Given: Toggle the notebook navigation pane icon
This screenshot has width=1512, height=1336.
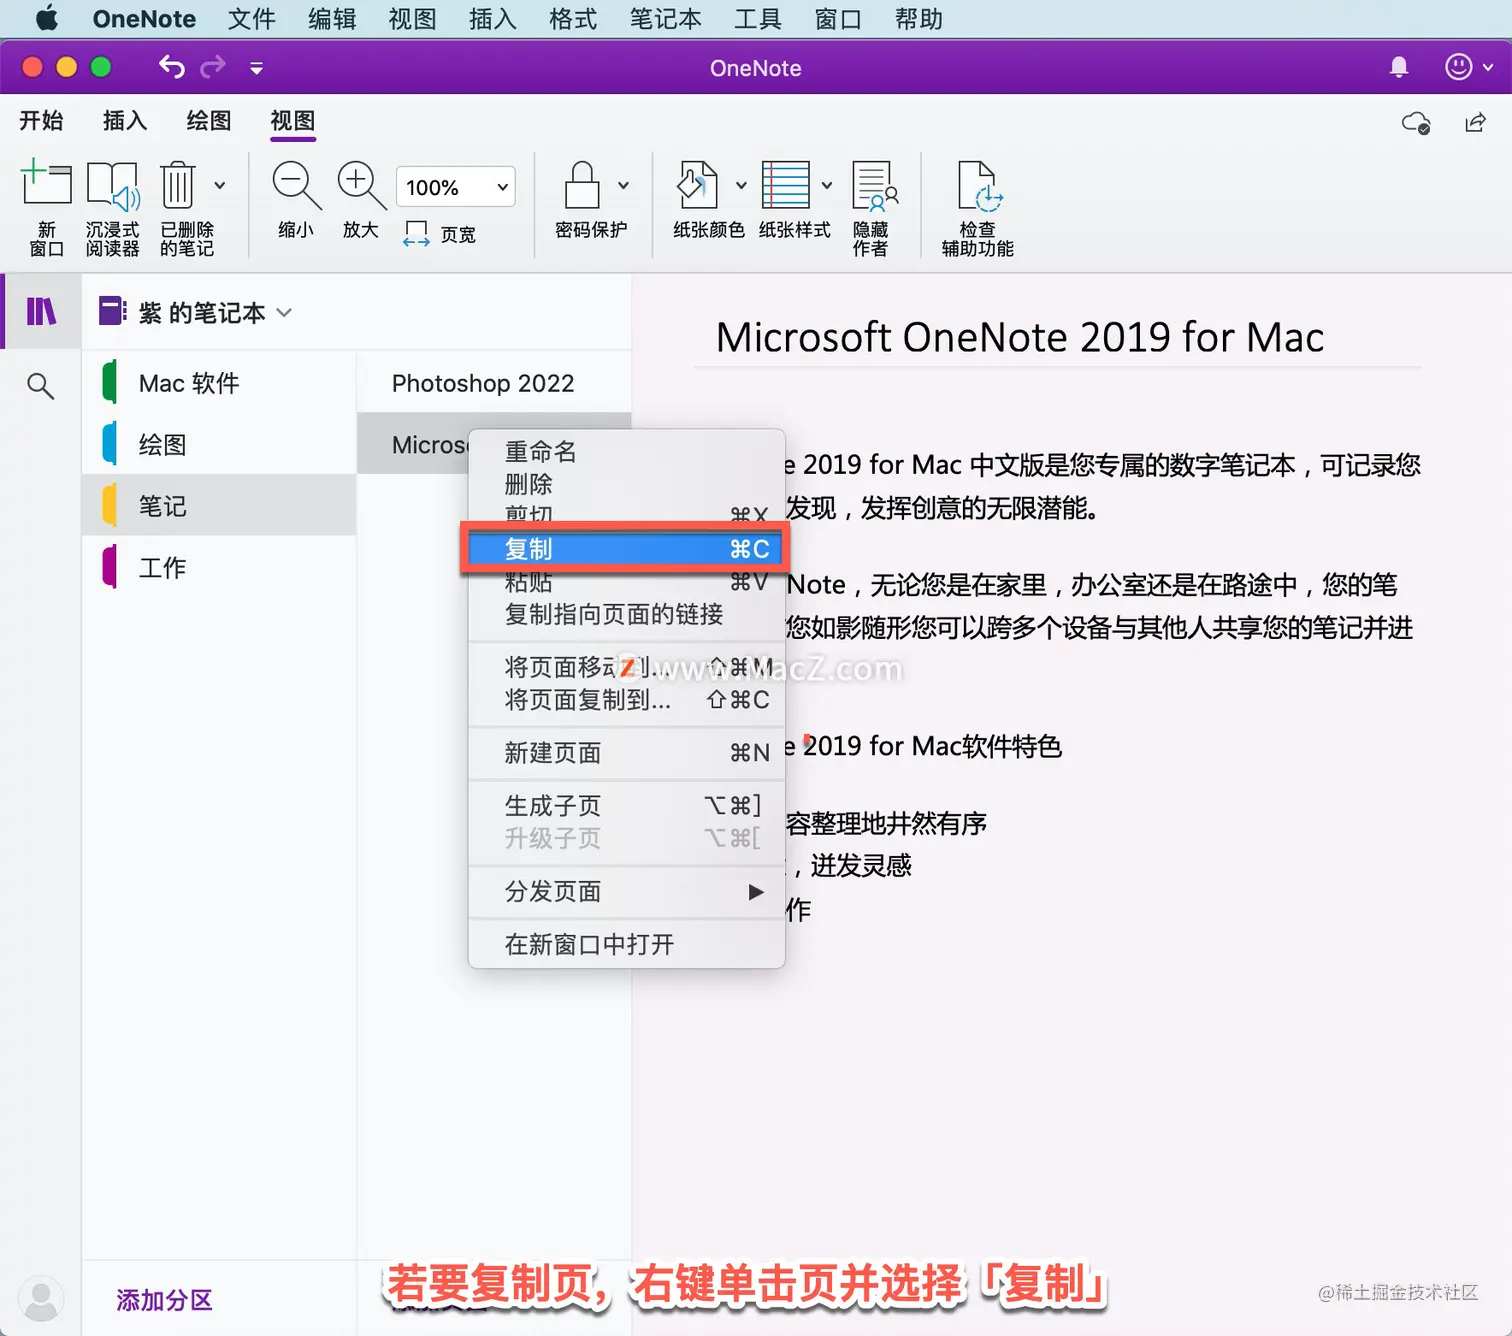Looking at the screenshot, I should (x=41, y=312).
